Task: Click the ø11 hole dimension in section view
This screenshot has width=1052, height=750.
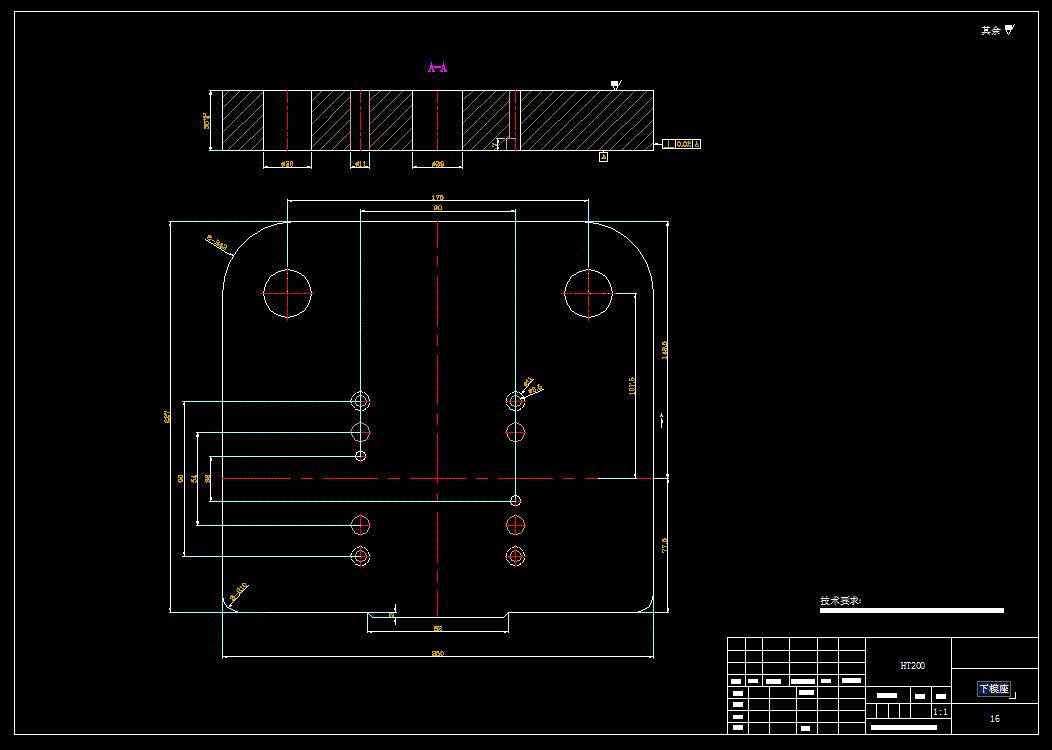Action: point(360,164)
